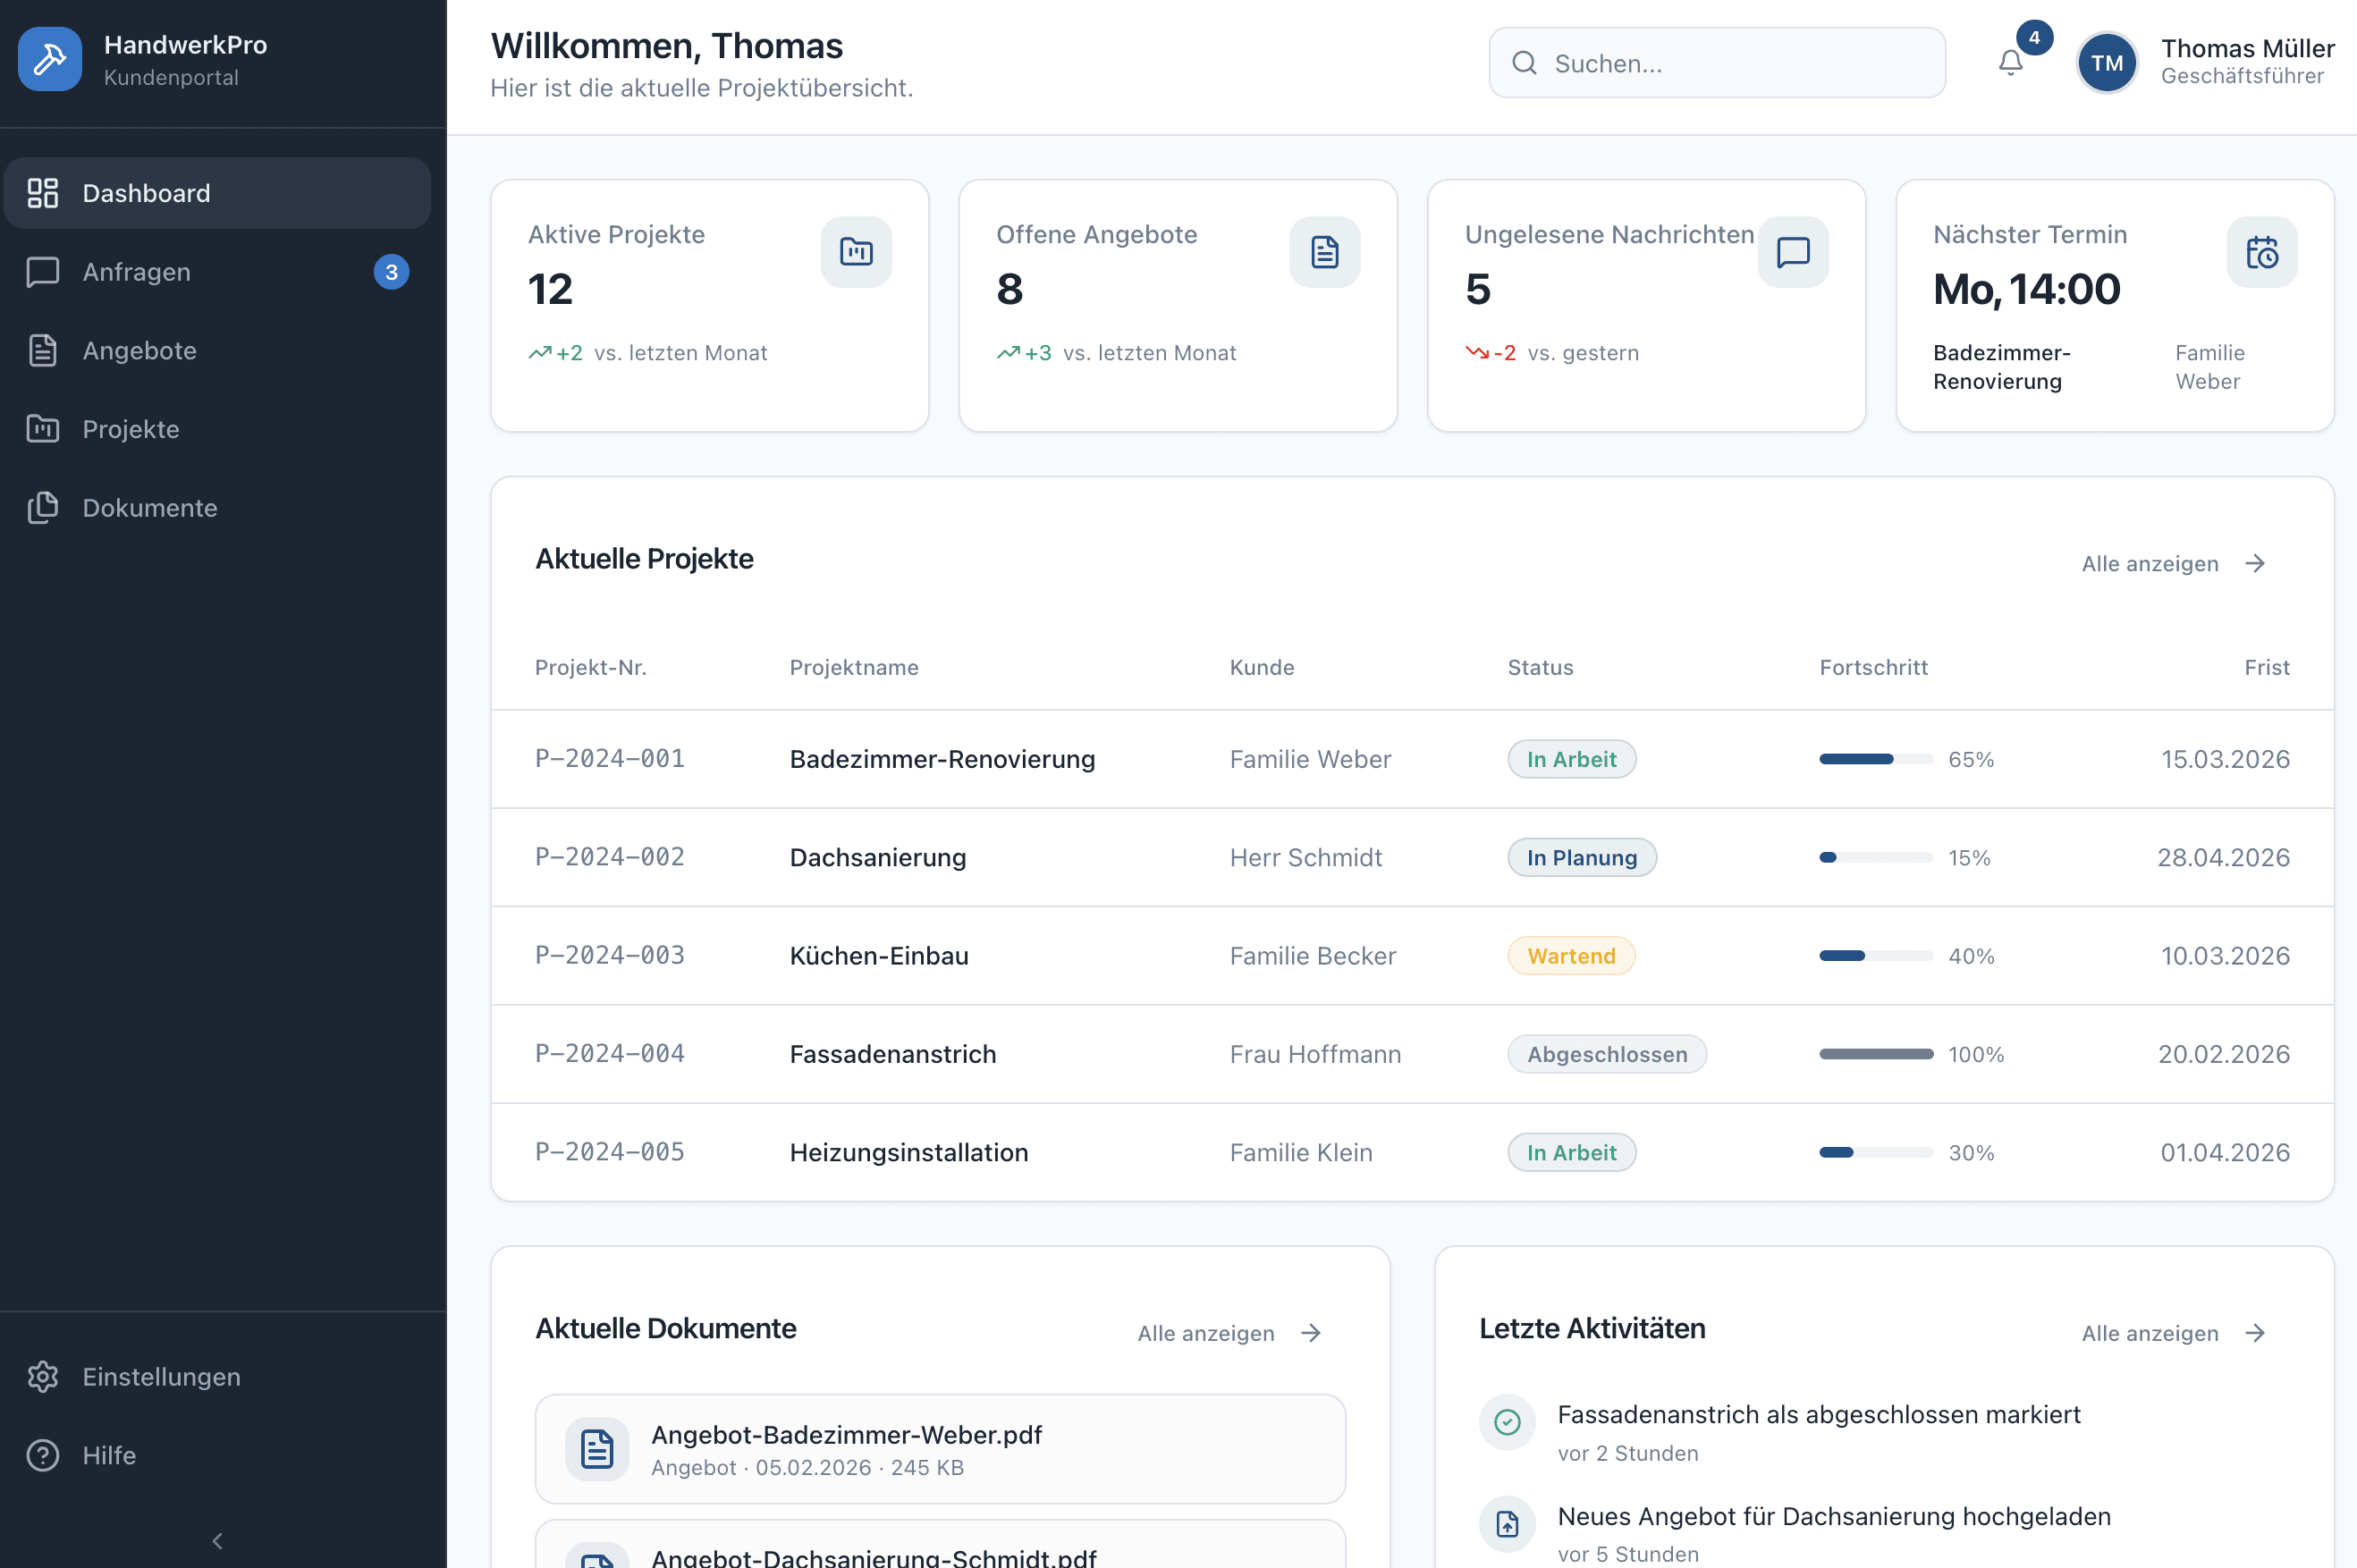The width and height of the screenshot is (2357, 1568).
Task: Open Anfragen in the sidebar
Action: click(x=137, y=272)
